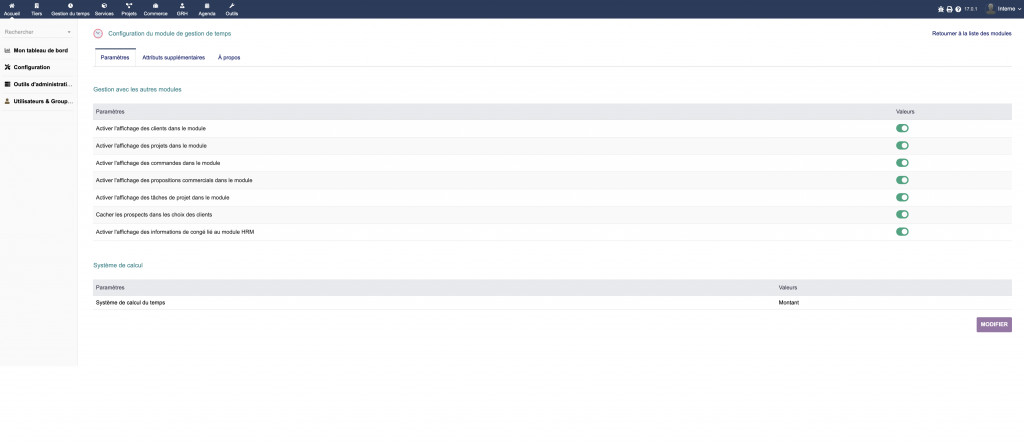The height and width of the screenshot is (448, 1024).
Task: Go to the Projets module icon
Action: (x=129, y=5)
